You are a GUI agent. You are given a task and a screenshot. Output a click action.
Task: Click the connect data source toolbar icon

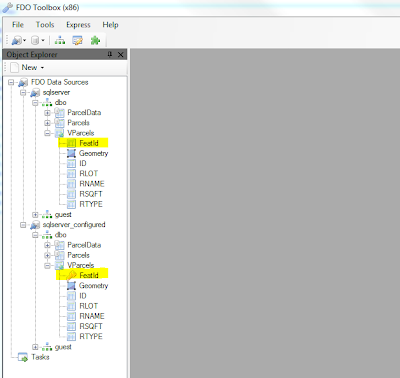point(16,40)
